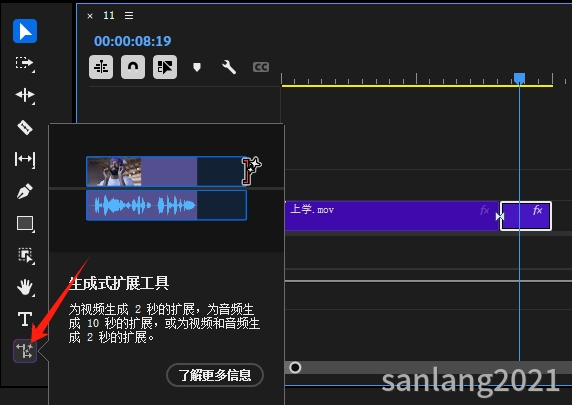Add a marker with the marker icon
The height and width of the screenshot is (405, 572).
(x=197, y=67)
